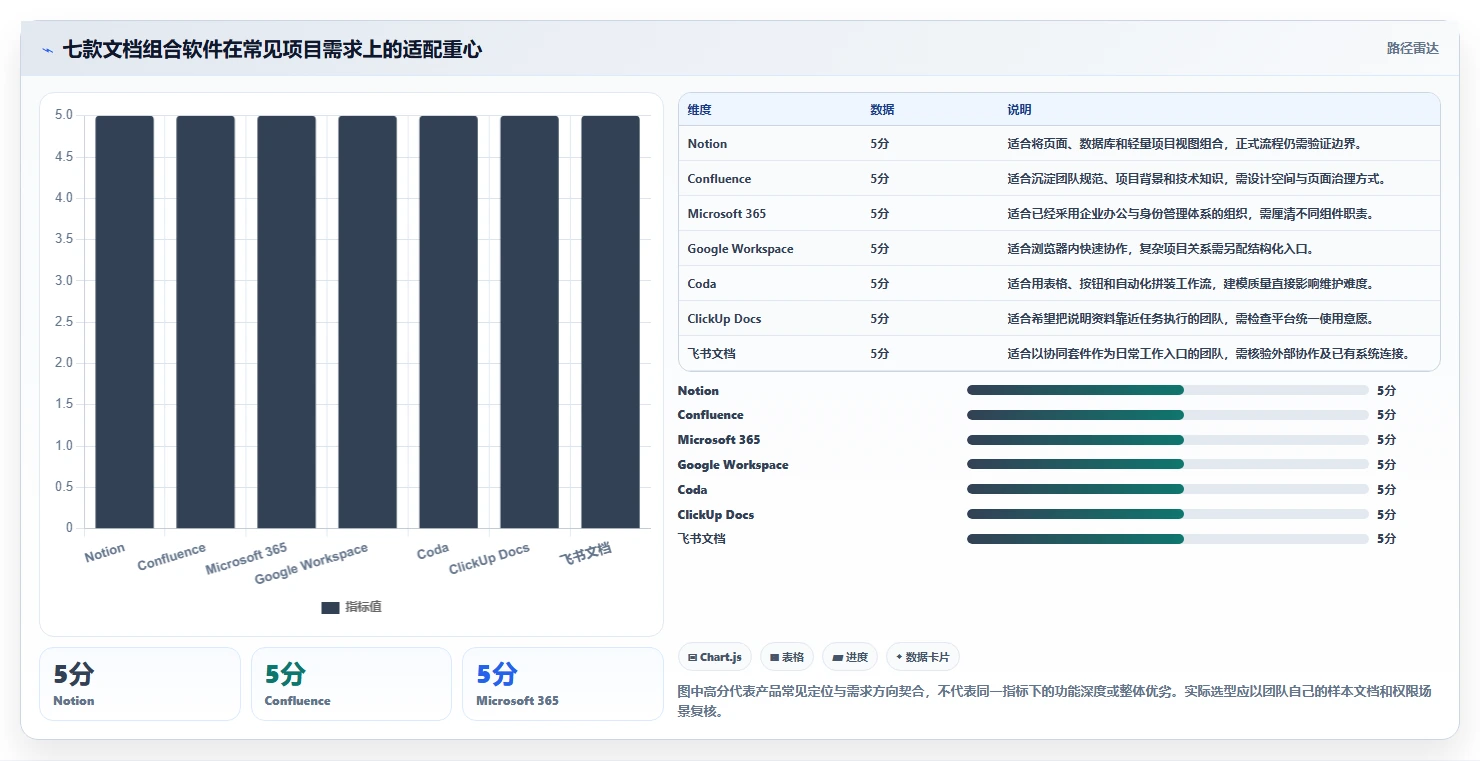
Task: Click the 2.5 y-axis tick label
Action: coord(64,322)
